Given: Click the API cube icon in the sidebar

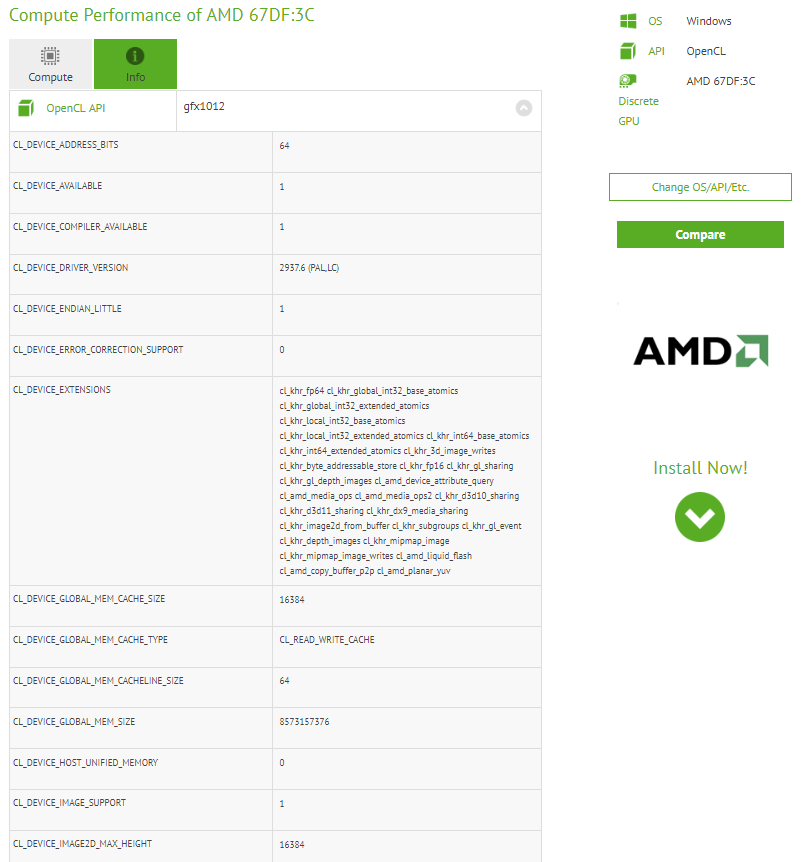Looking at the screenshot, I should coord(628,51).
